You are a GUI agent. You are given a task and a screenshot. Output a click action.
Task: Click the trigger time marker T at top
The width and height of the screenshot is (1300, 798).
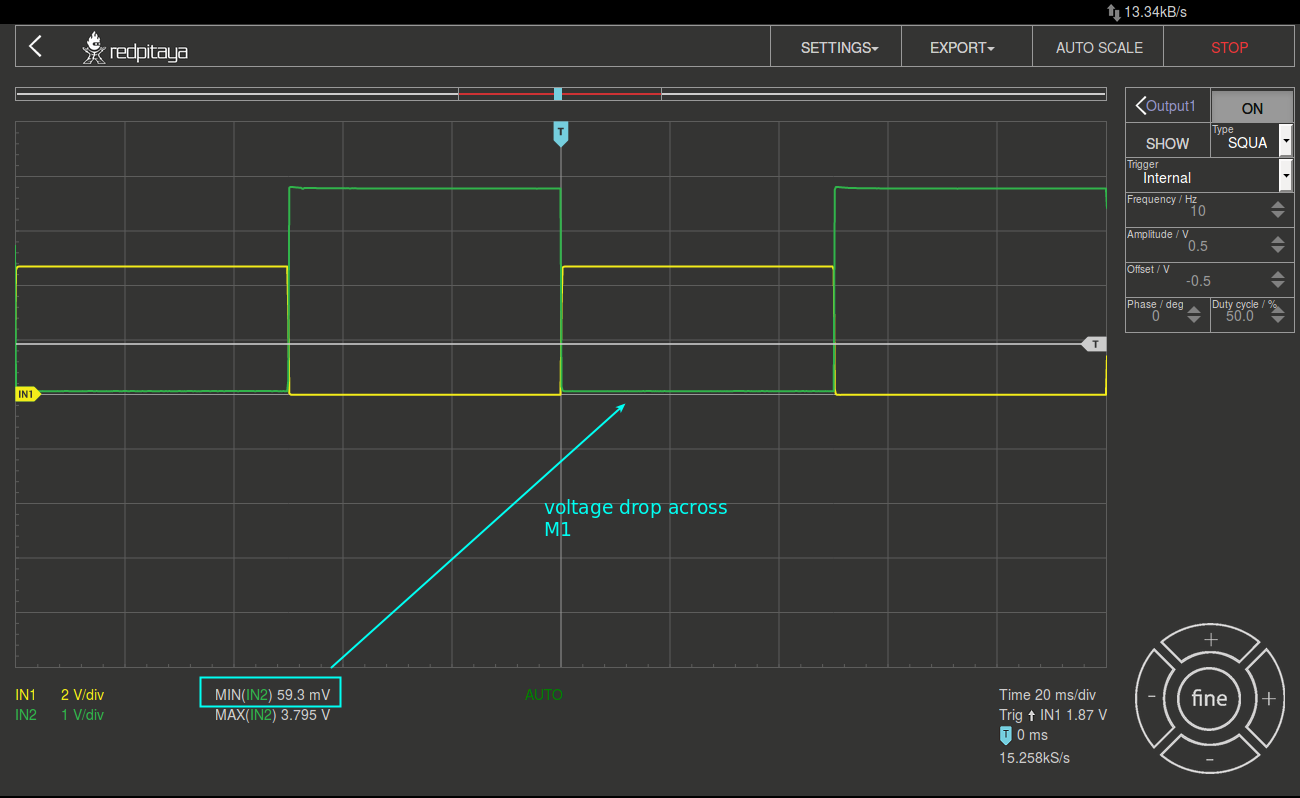pyautogui.click(x=560, y=134)
